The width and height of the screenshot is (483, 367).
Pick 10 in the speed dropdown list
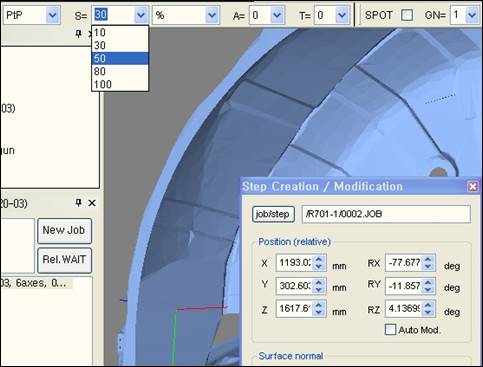coord(120,32)
